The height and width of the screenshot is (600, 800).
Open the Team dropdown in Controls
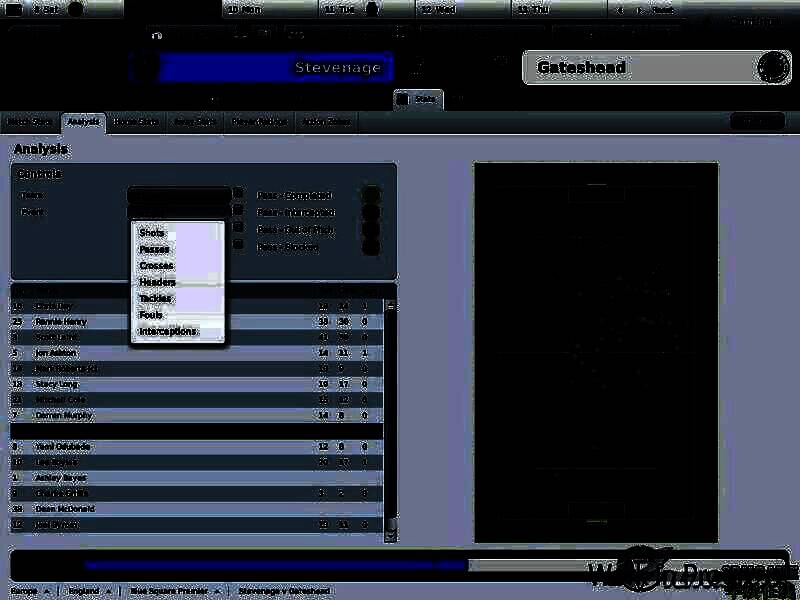(178, 195)
